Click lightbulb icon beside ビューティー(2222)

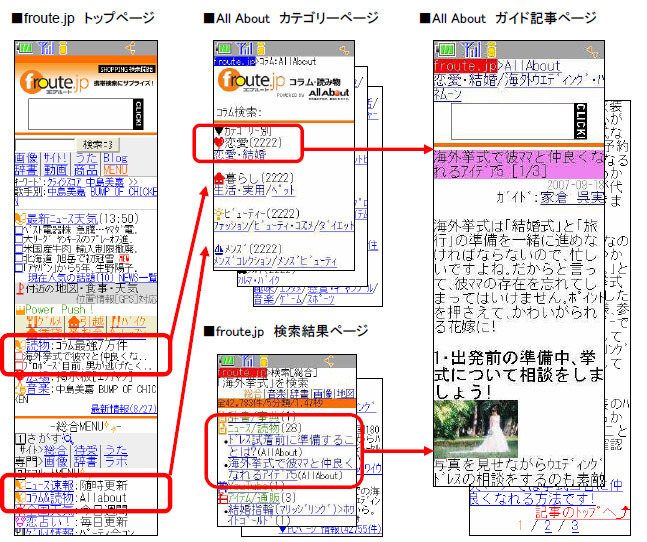coord(218,214)
